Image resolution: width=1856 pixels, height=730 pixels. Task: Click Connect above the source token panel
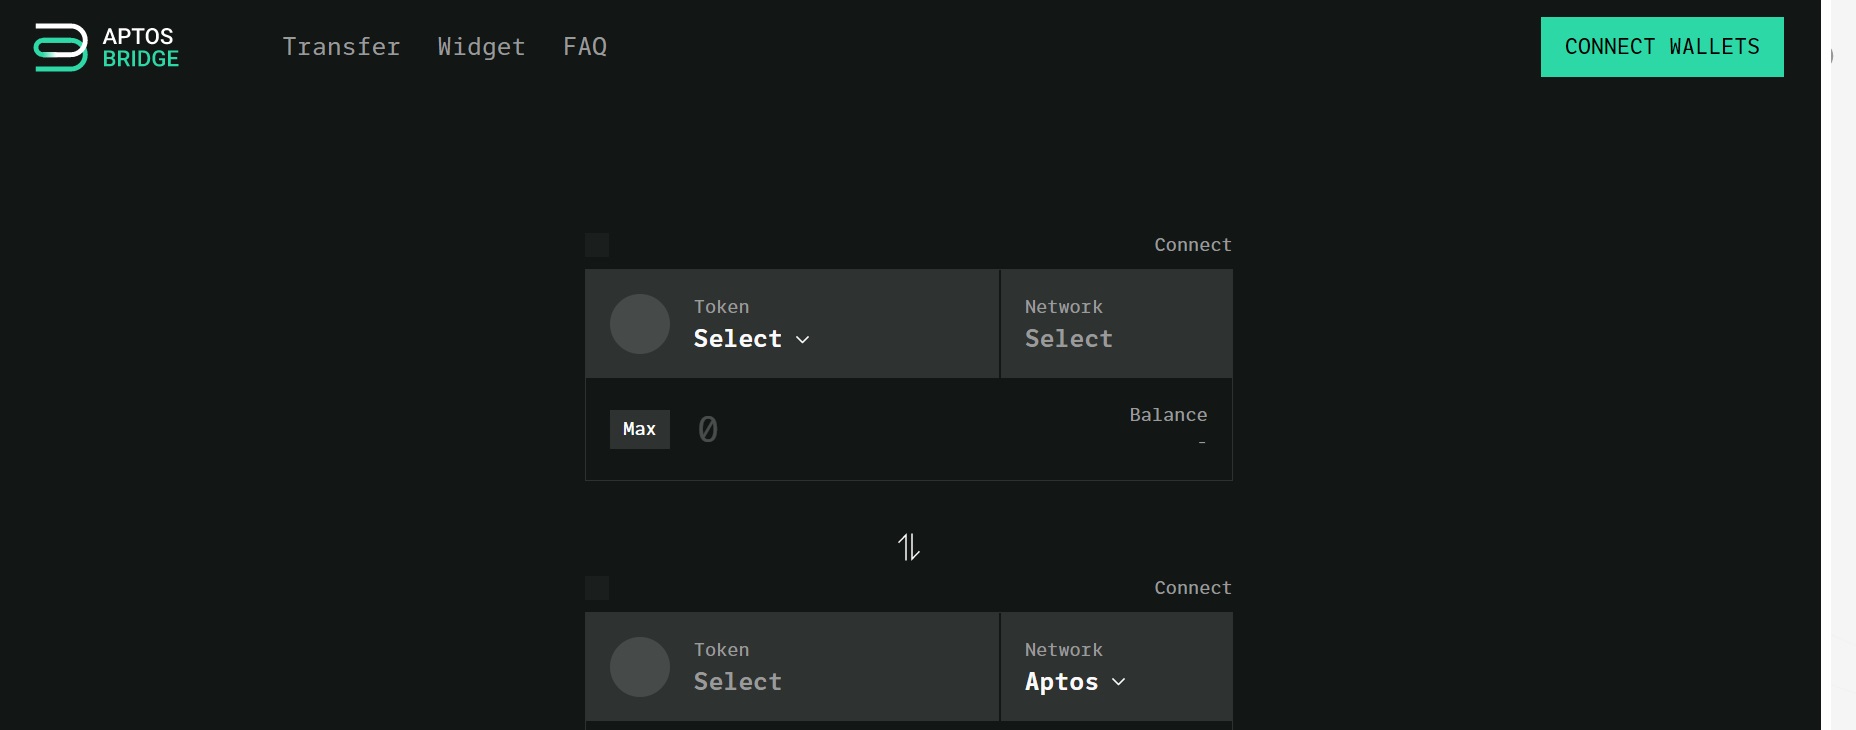[1192, 245]
